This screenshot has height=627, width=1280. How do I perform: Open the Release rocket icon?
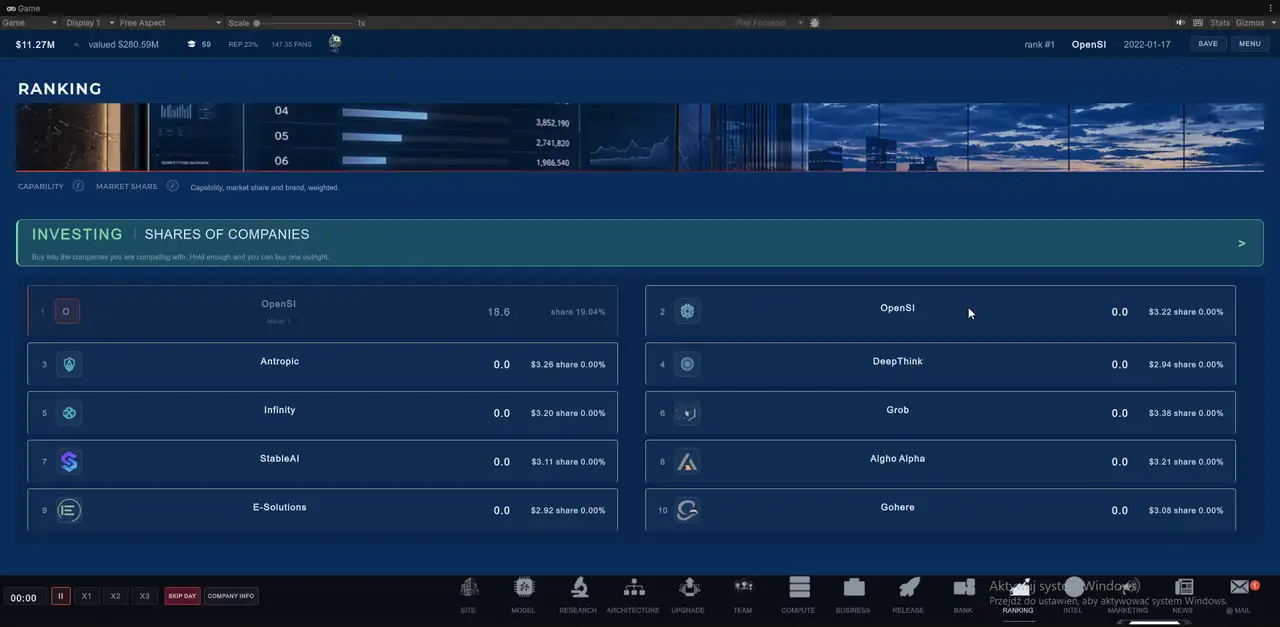pyautogui.click(x=908, y=588)
